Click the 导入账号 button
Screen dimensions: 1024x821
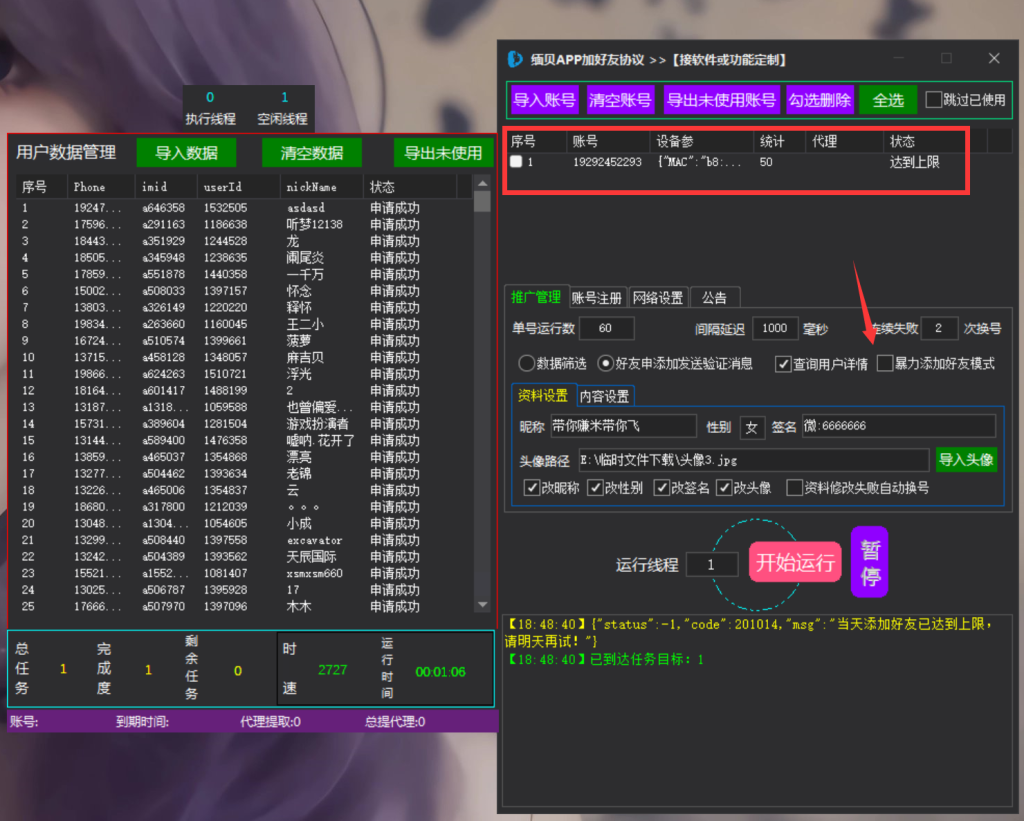tap(544, 100)
